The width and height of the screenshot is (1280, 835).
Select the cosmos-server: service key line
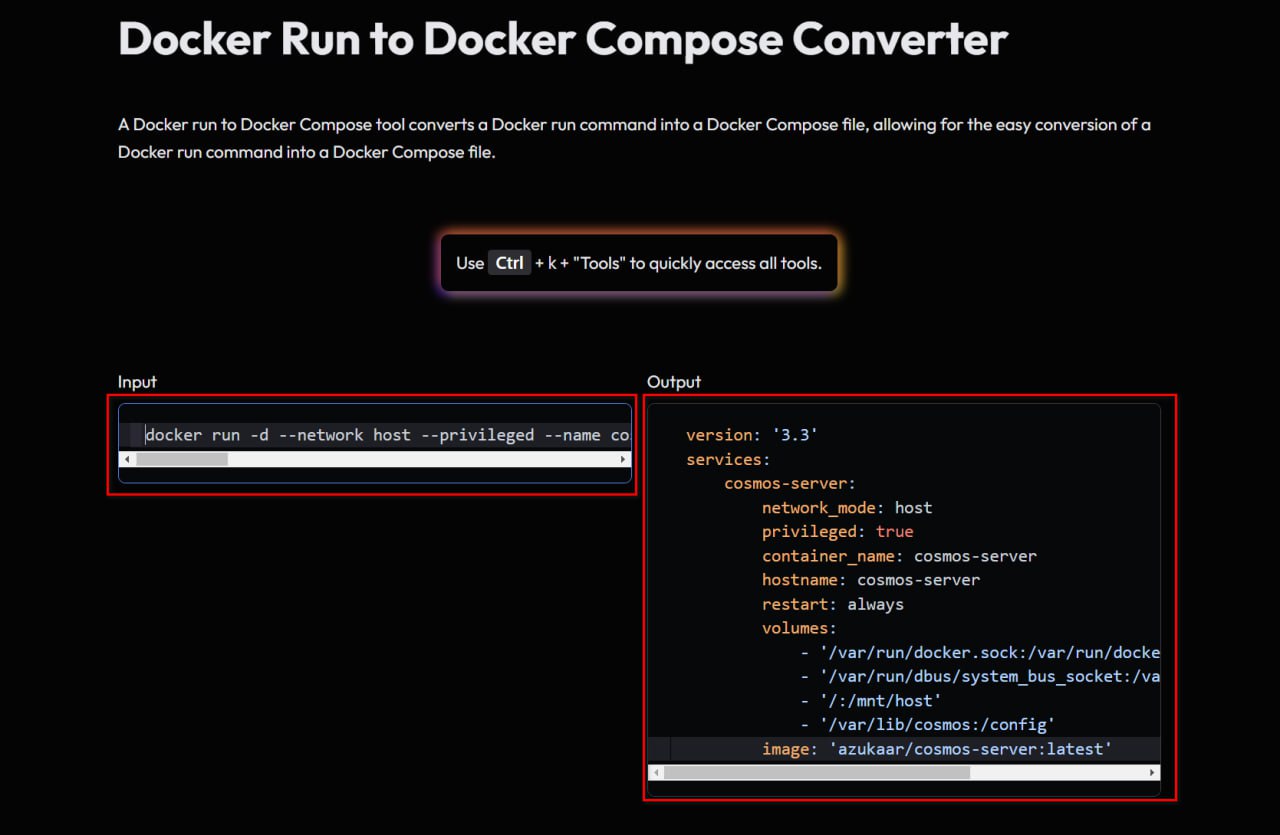click(x=790, y=484)
